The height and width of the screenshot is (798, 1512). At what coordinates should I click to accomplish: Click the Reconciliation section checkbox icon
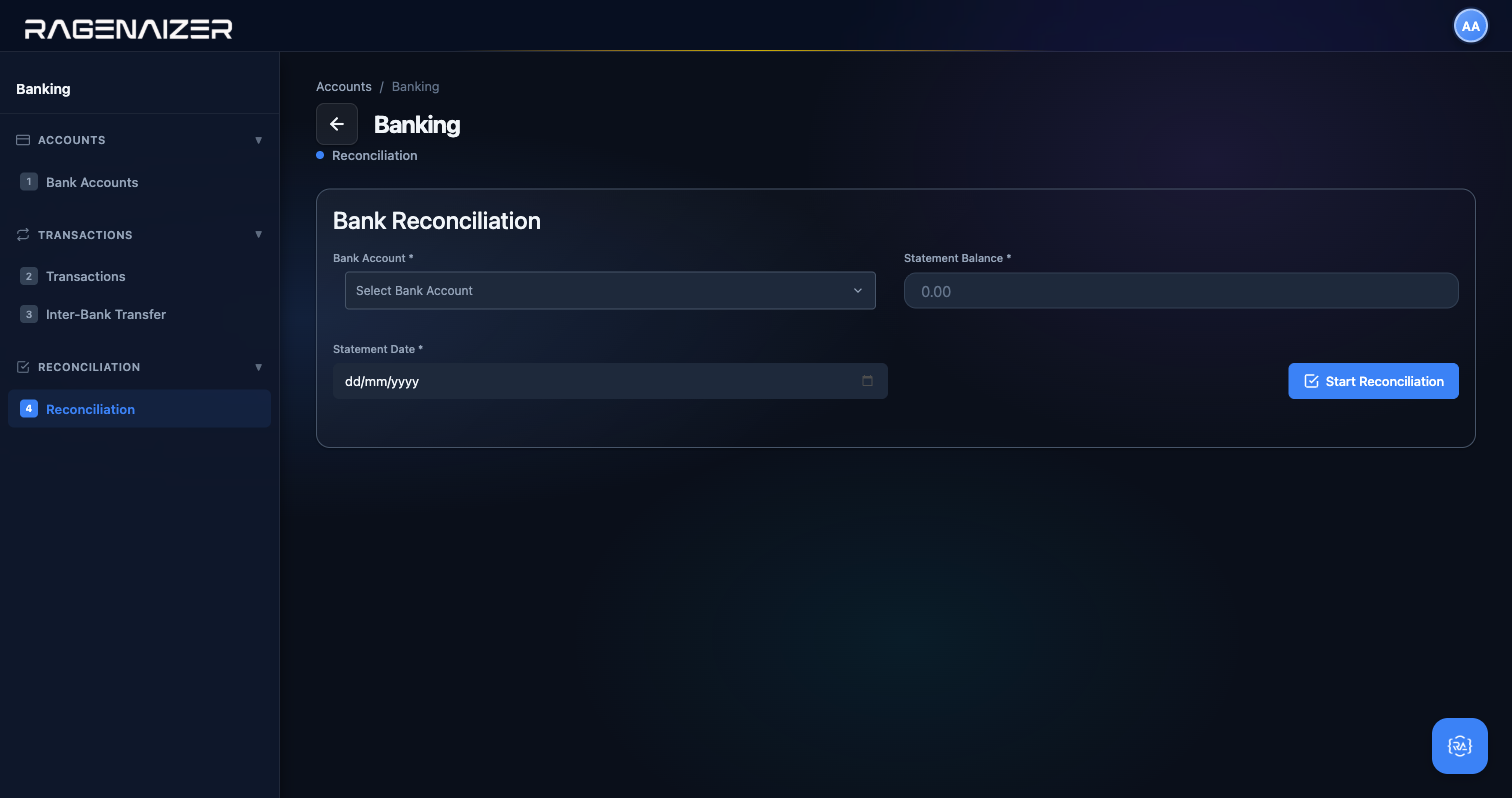pyautogui.click(x=23, y=367)
